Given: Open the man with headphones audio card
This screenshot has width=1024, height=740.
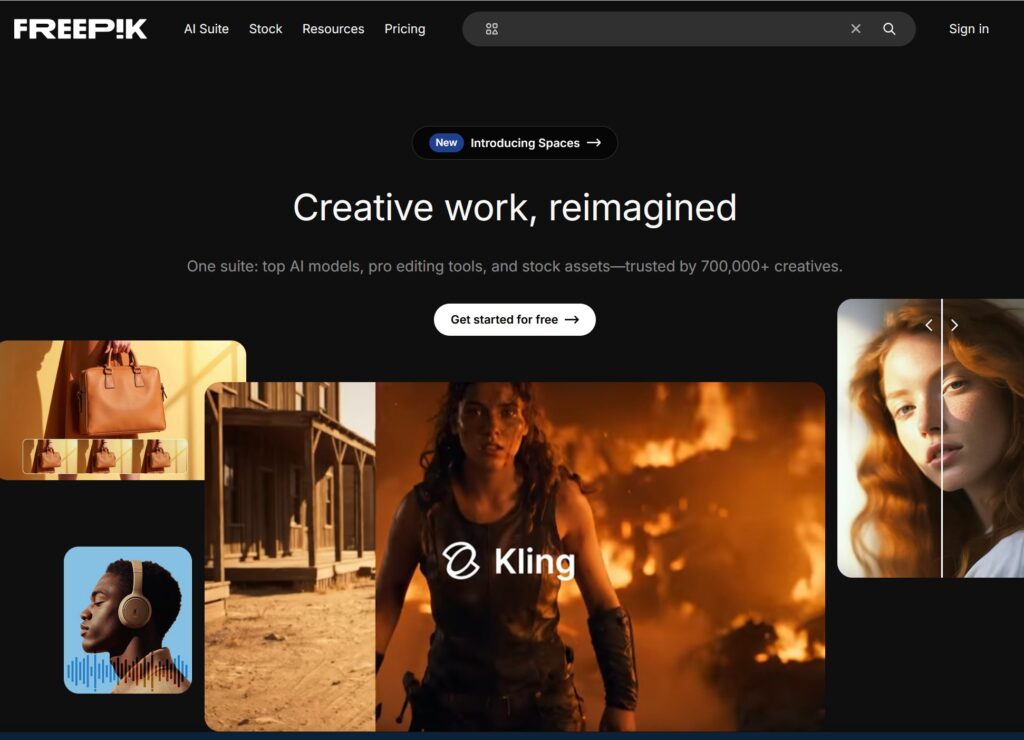Looking at the screenshot, I should 127,620.
